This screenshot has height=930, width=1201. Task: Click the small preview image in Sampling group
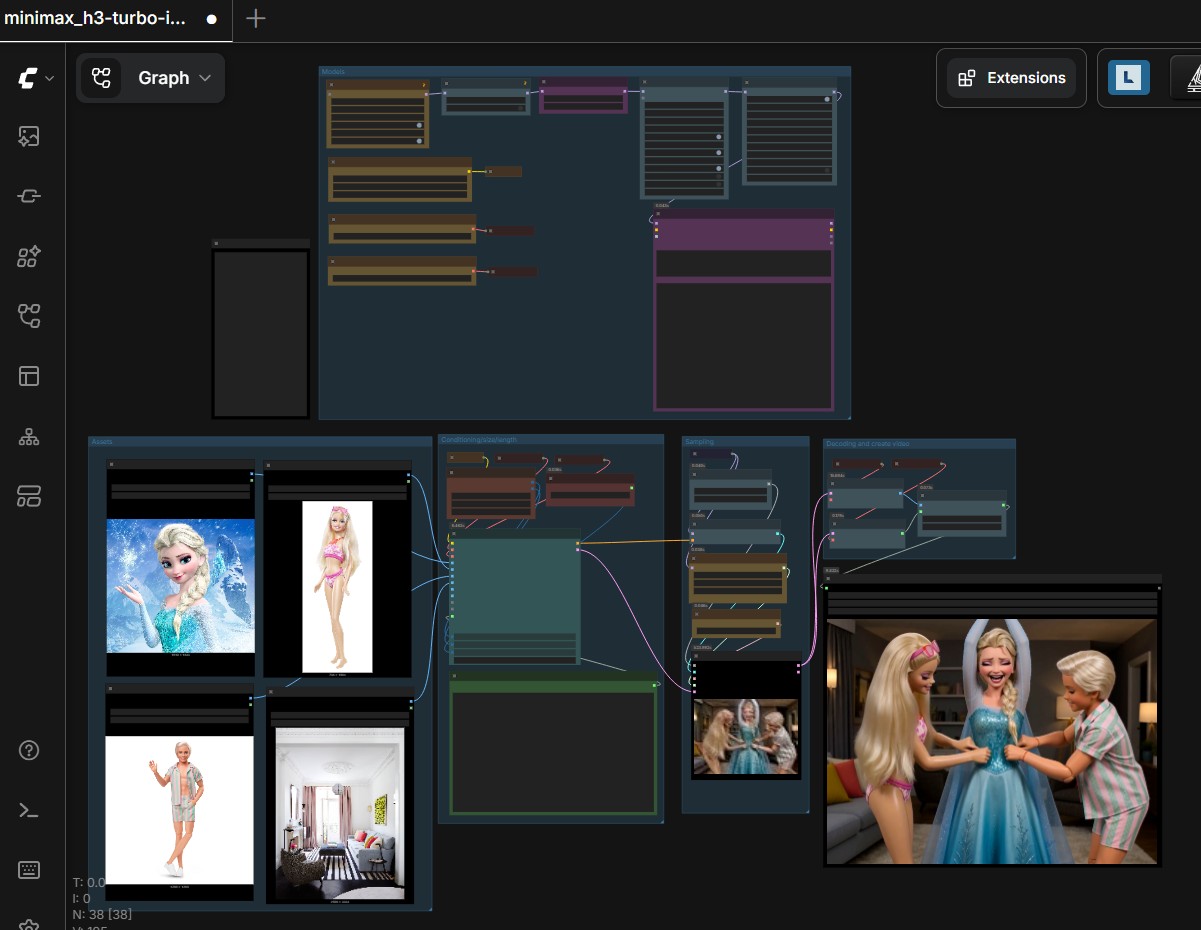point(746,737)
